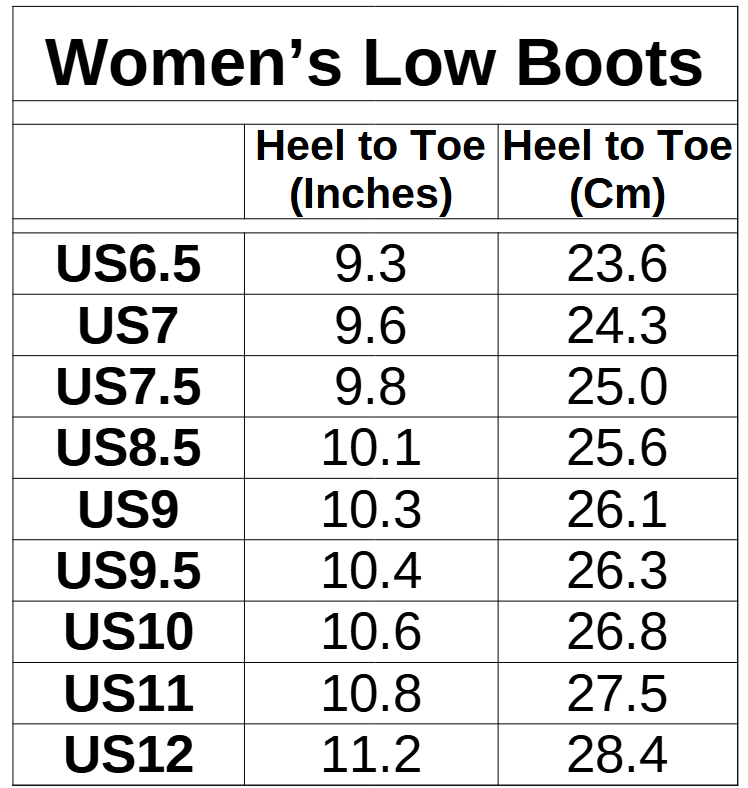Click the US6.5 size row label
The width and height of the screenshot is (748, 788).
coord(128,265)
